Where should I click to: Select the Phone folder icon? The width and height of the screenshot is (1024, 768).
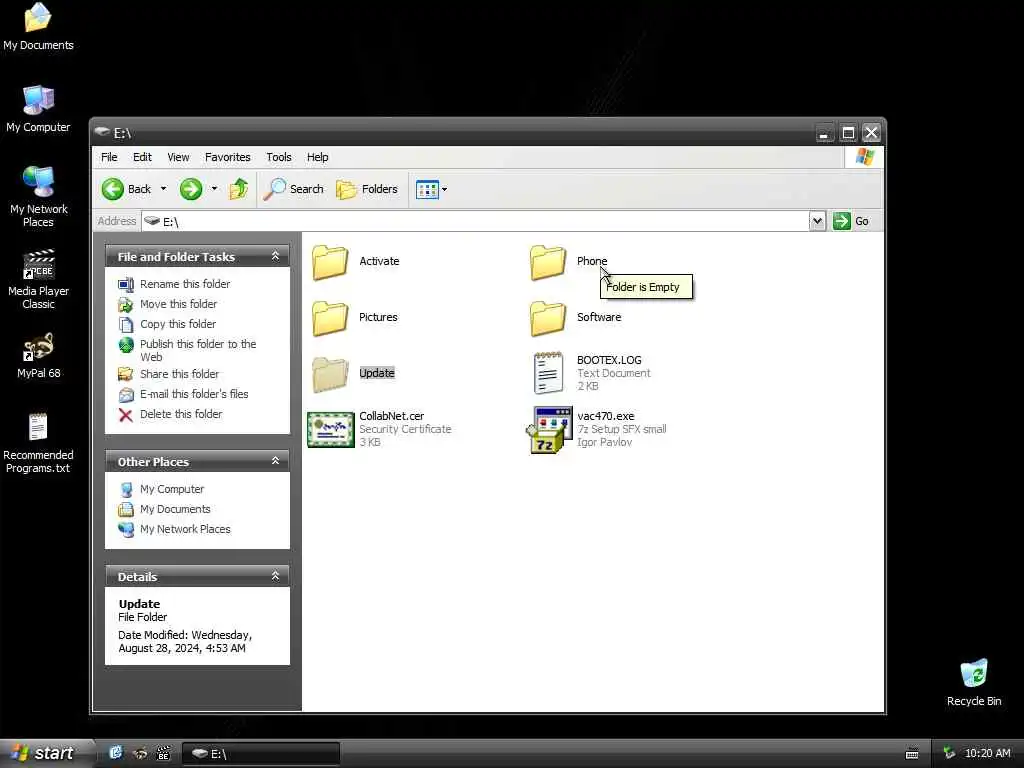click(547, 263)
